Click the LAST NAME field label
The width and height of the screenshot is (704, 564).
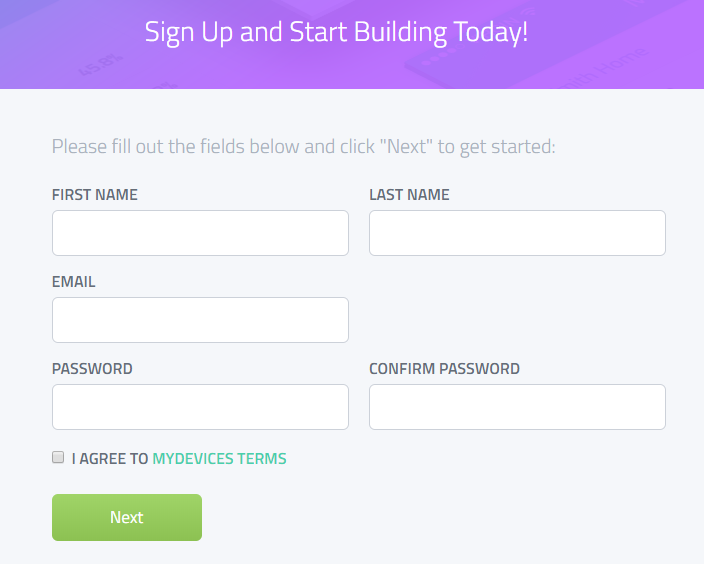pos(409,195)
